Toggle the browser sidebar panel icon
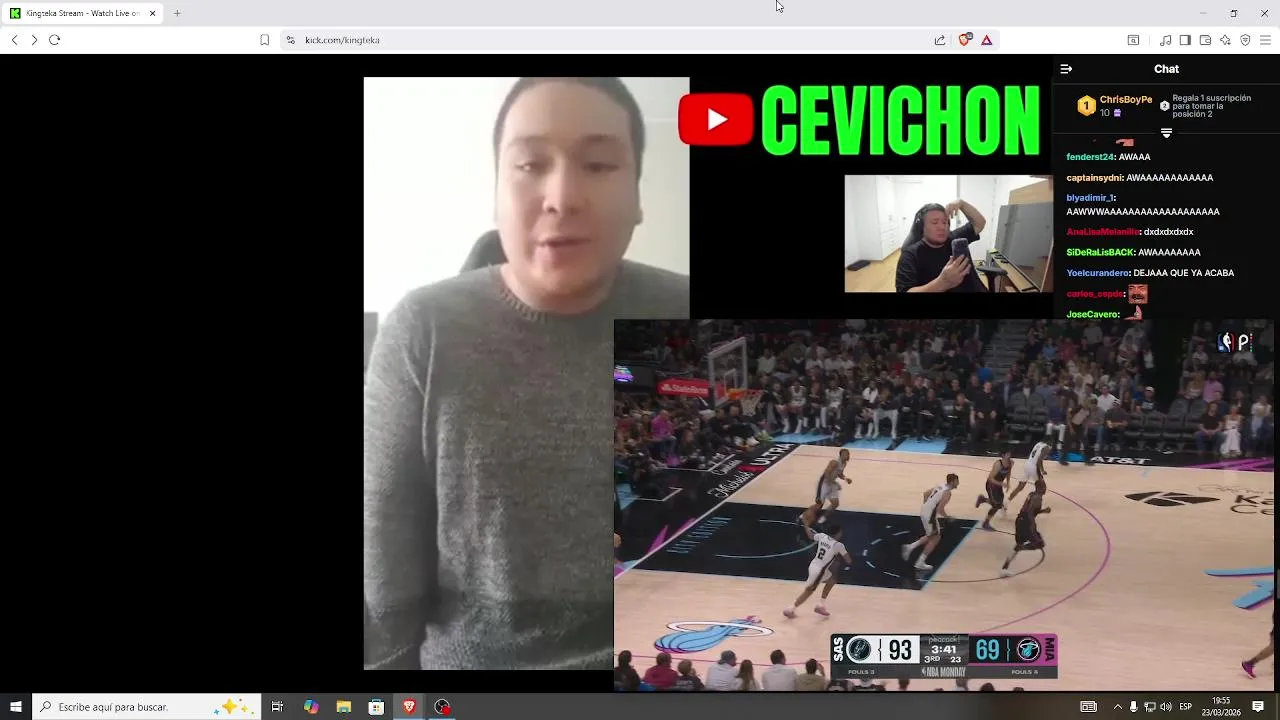The image size is (1280, 720). click(1185, 40)
